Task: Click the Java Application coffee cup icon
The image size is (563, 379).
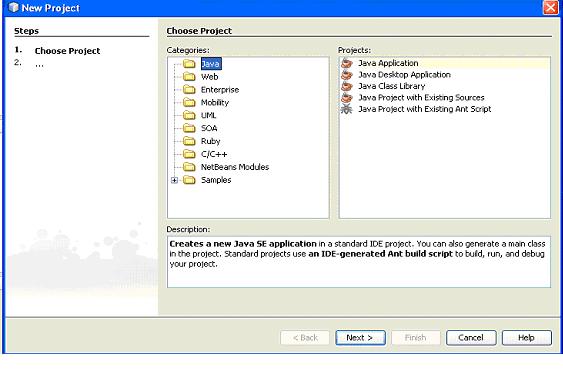Action: [x=347, y=63]
